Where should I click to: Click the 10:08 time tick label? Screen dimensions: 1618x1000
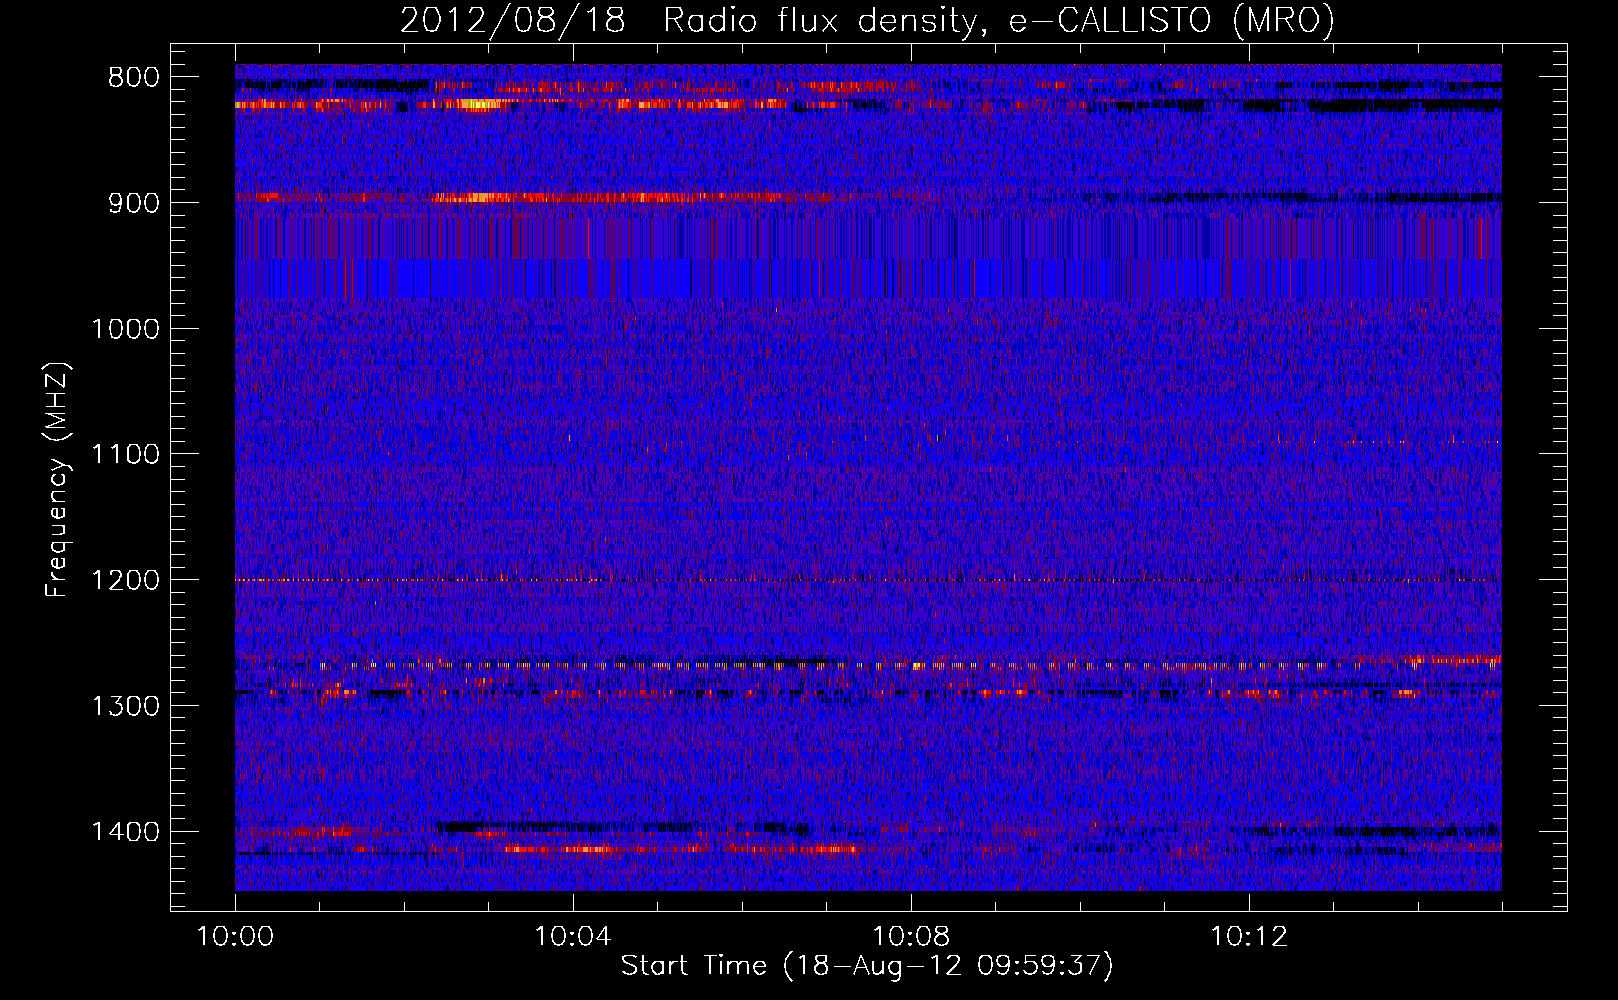(x=911, y=937)
